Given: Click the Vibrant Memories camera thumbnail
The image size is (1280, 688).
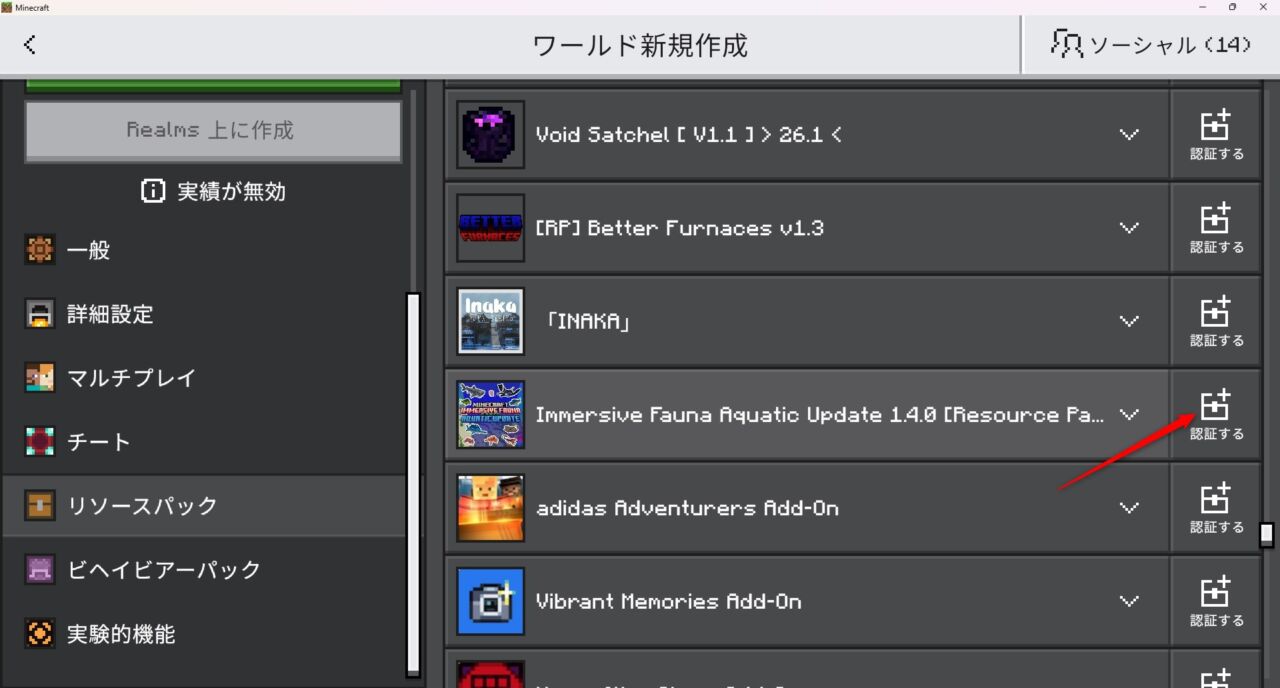Looking at the screenshot, I should click(x=491, y=601).
